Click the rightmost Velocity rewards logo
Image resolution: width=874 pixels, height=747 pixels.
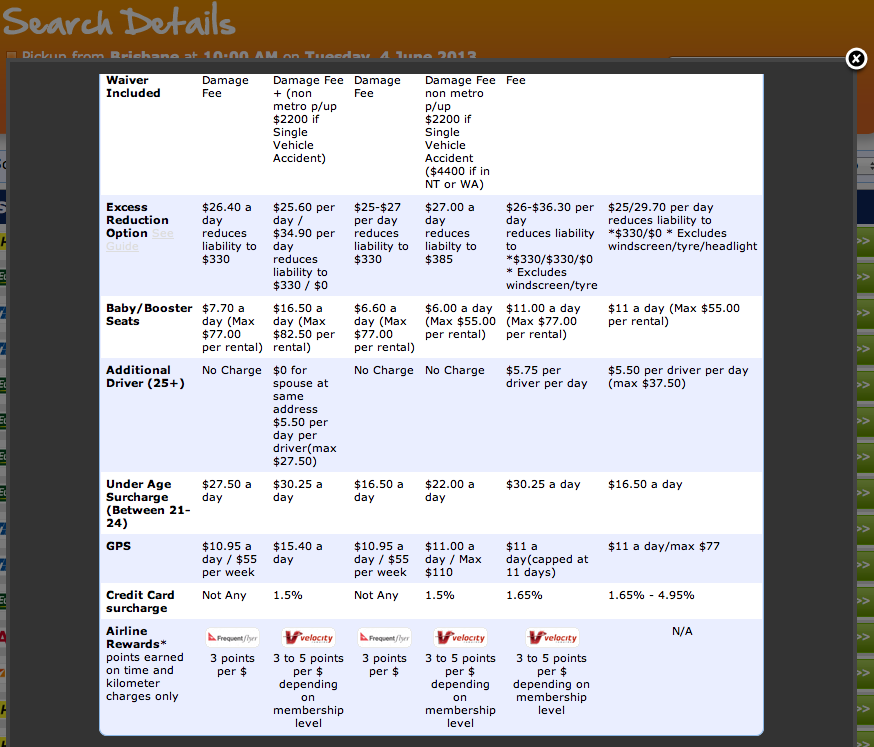551,637
